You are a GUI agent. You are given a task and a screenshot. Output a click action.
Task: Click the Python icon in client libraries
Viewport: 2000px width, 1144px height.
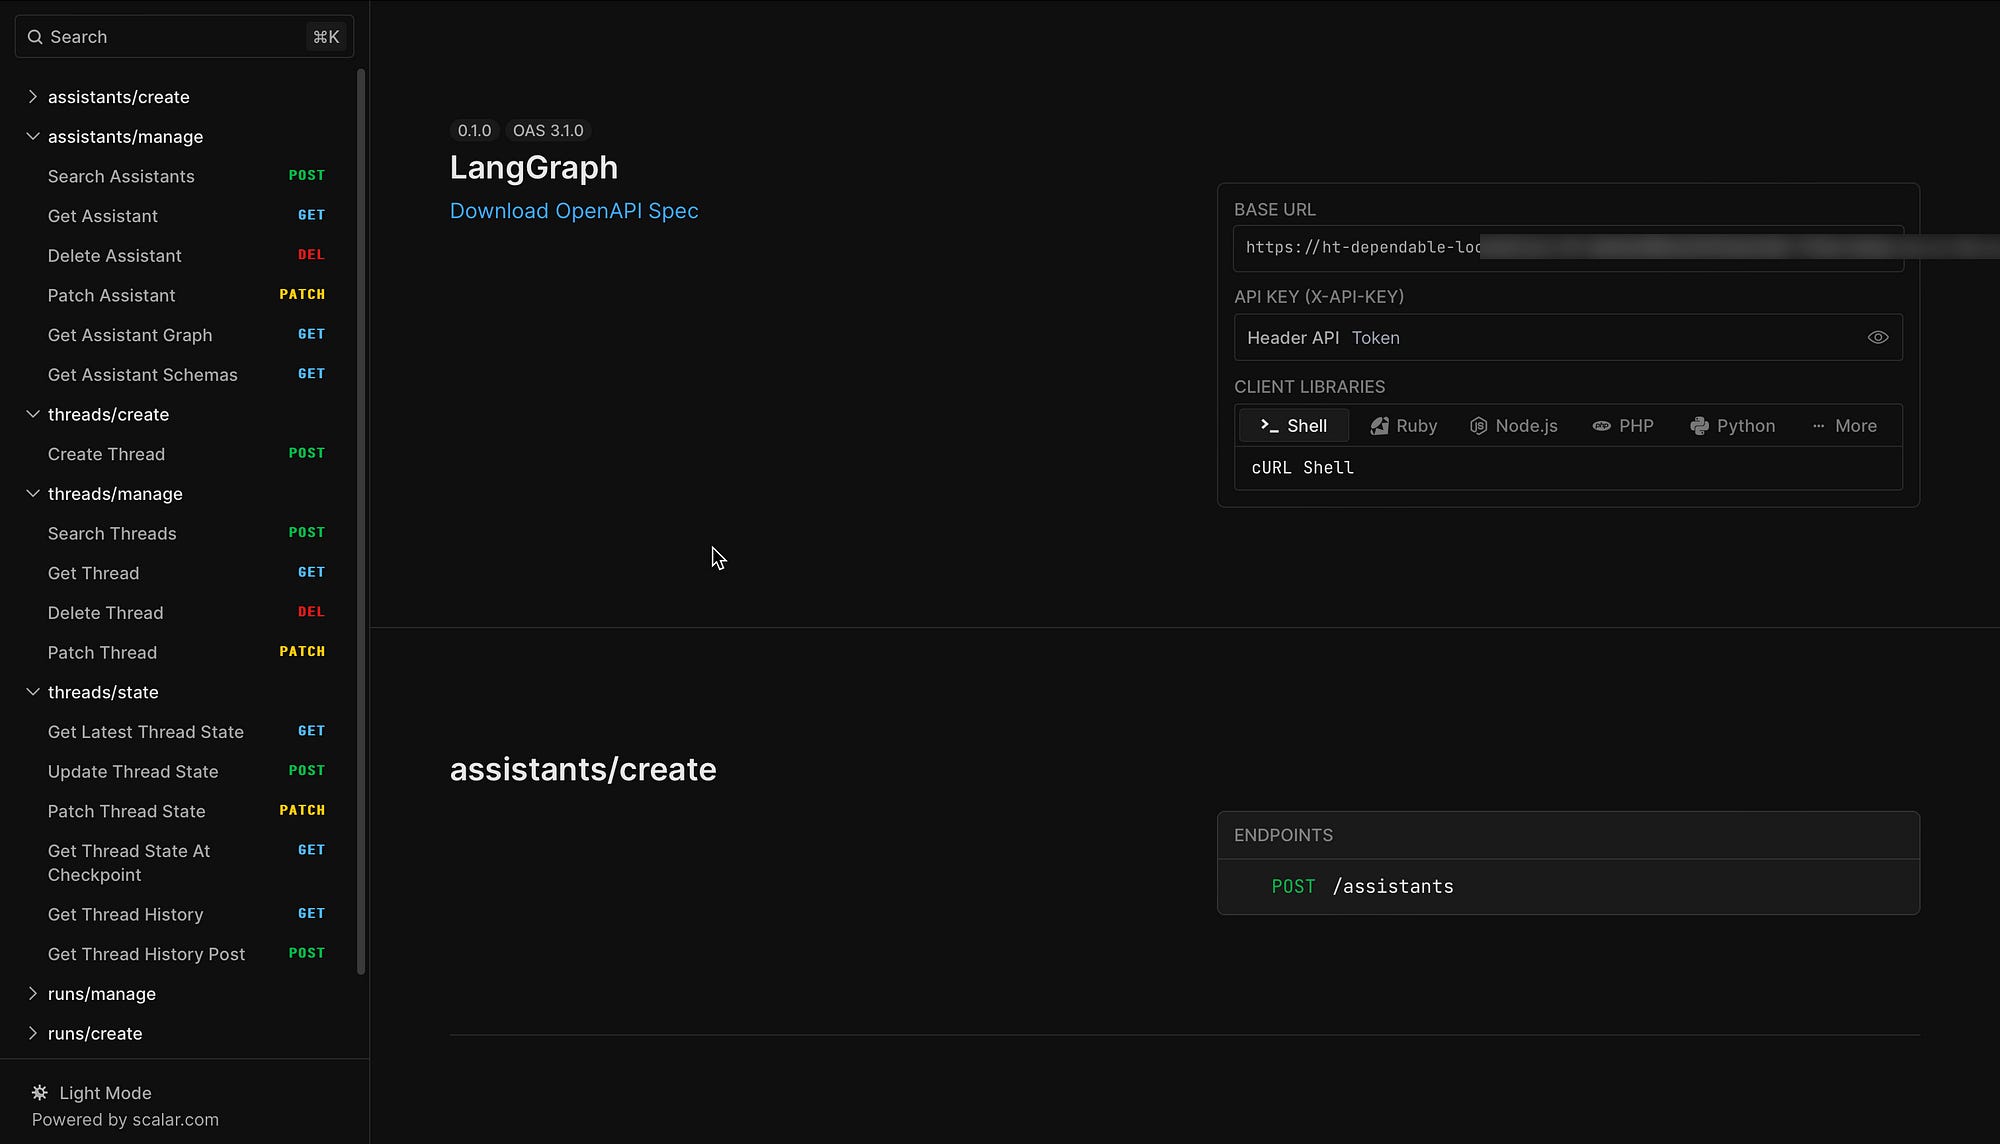tap(1700, 425)
